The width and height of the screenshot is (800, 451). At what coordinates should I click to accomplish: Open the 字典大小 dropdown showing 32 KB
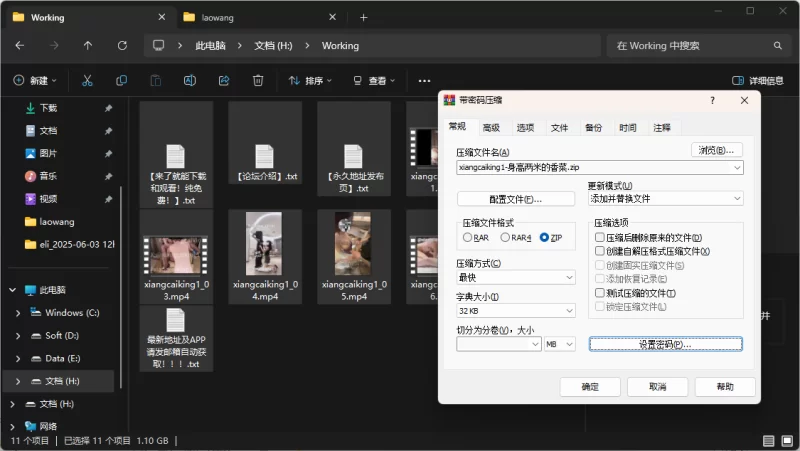click(516, 311)
